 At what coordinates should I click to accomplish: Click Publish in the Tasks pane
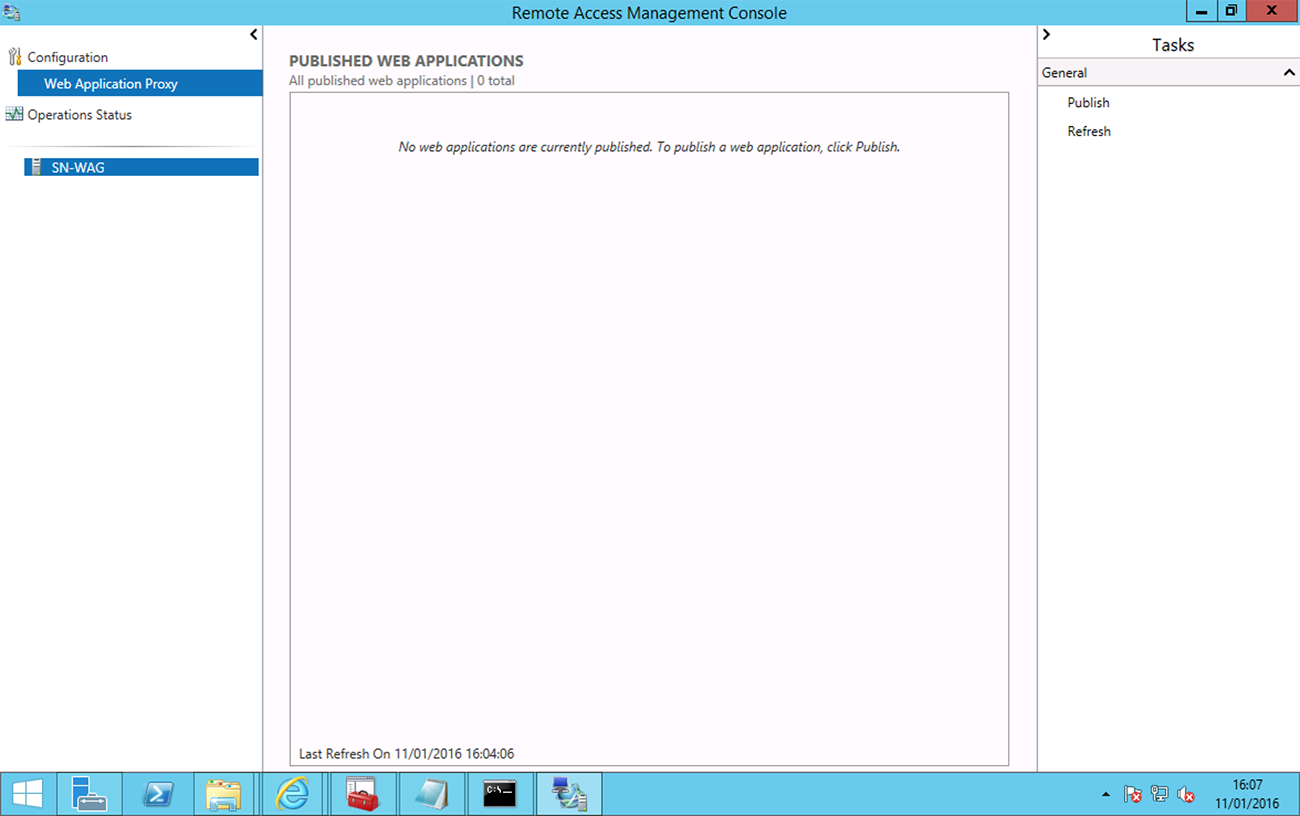(x=1088, y=102)
